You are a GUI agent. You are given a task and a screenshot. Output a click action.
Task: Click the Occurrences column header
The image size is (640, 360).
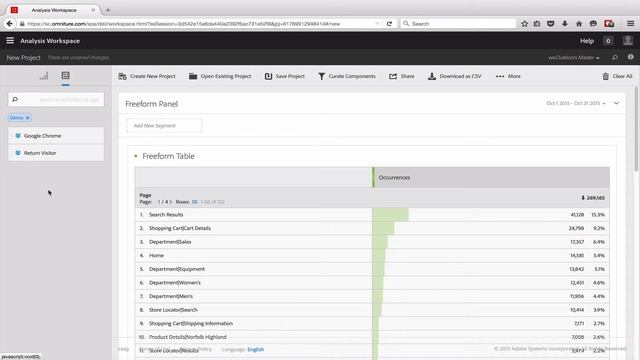pyautogui.click(x=491, y=178)
